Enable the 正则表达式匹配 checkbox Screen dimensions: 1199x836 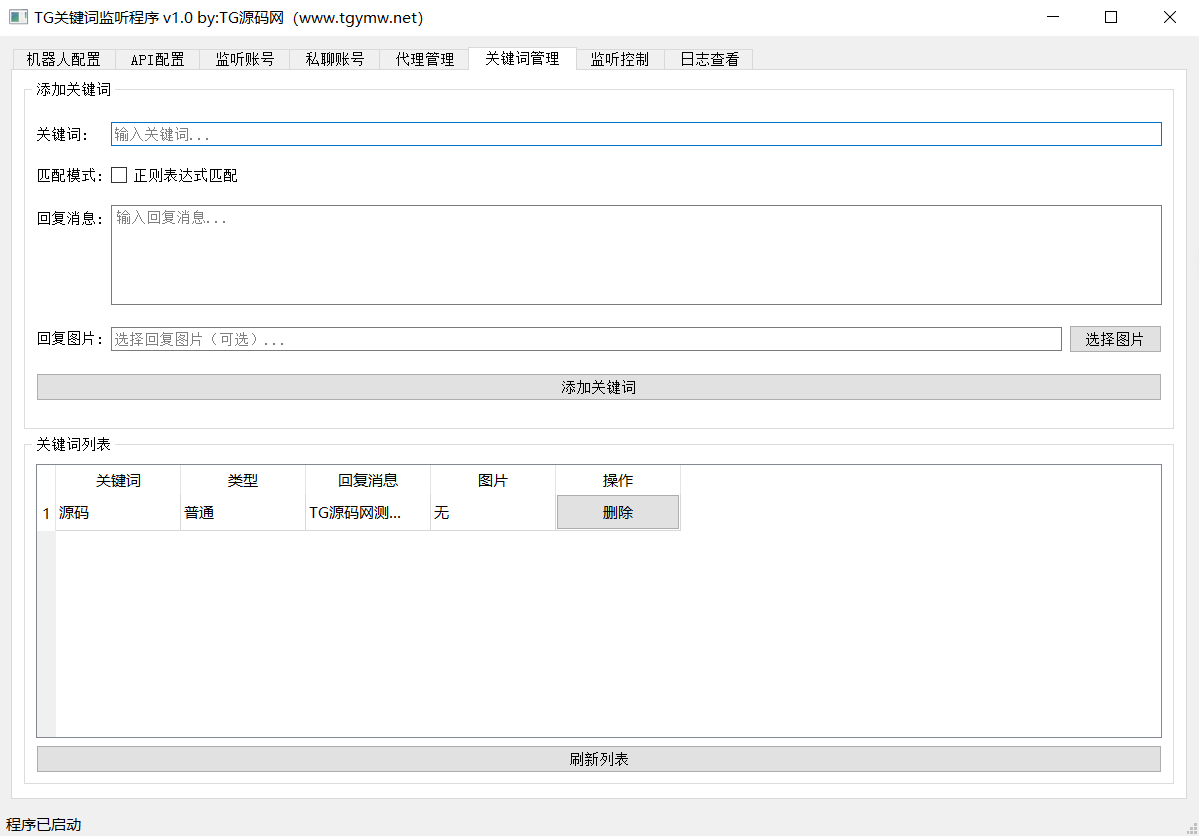pyautogui.click(x=119, y=175)
